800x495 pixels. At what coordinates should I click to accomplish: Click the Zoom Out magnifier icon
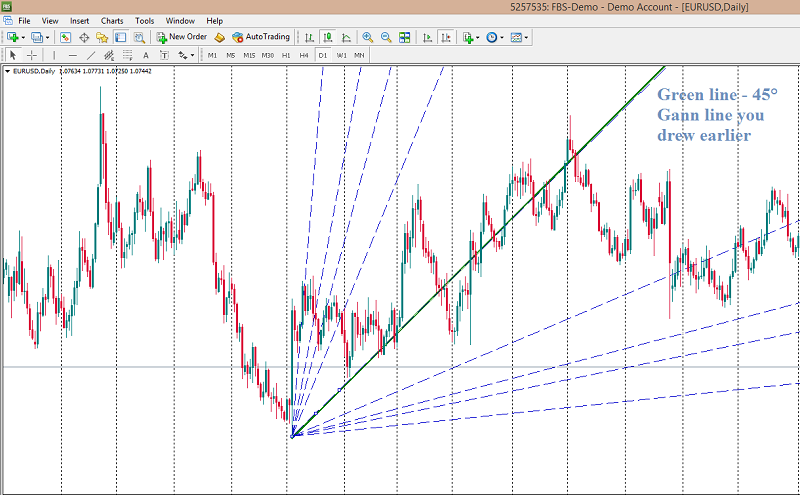(386, 37)
